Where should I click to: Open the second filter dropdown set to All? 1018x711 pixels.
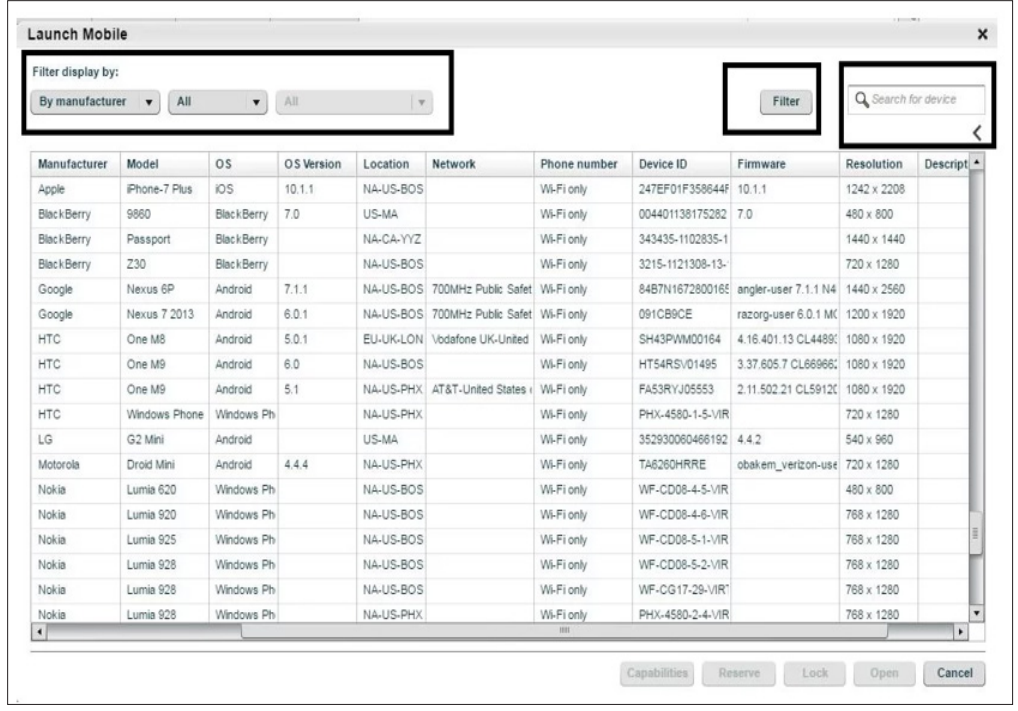pos(217,102)
